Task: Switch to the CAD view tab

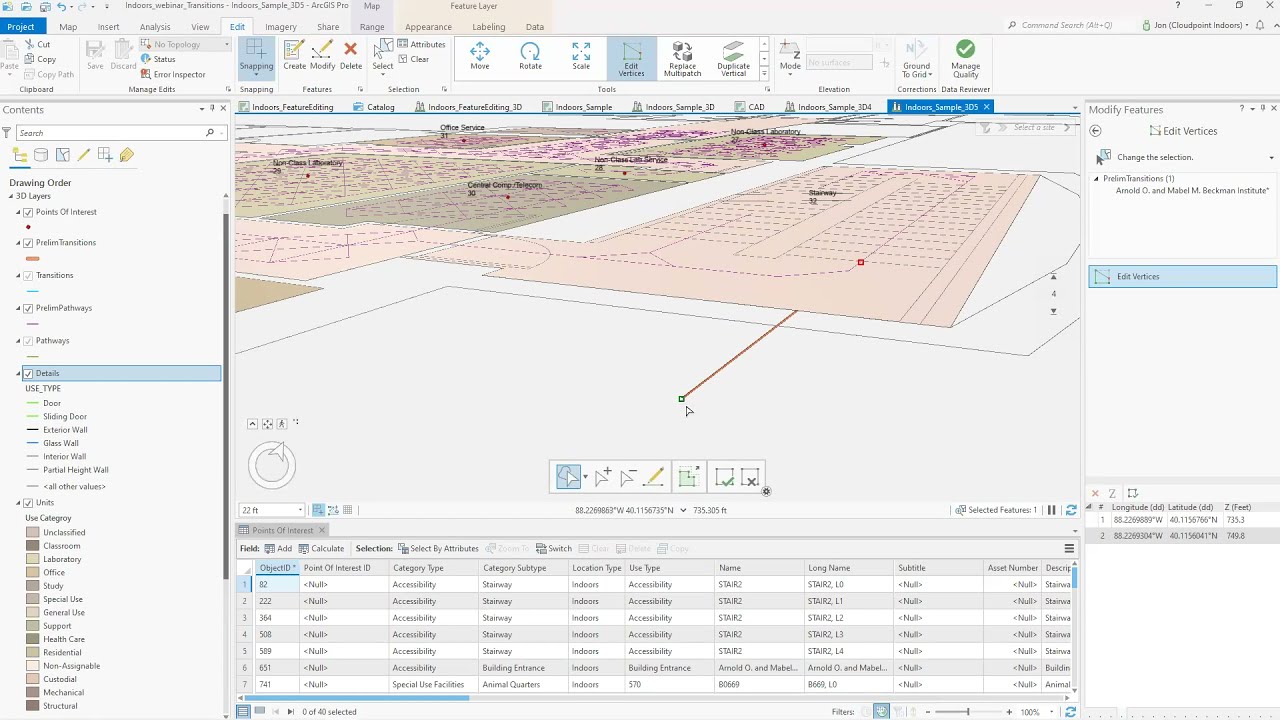Action: [750, 107]
